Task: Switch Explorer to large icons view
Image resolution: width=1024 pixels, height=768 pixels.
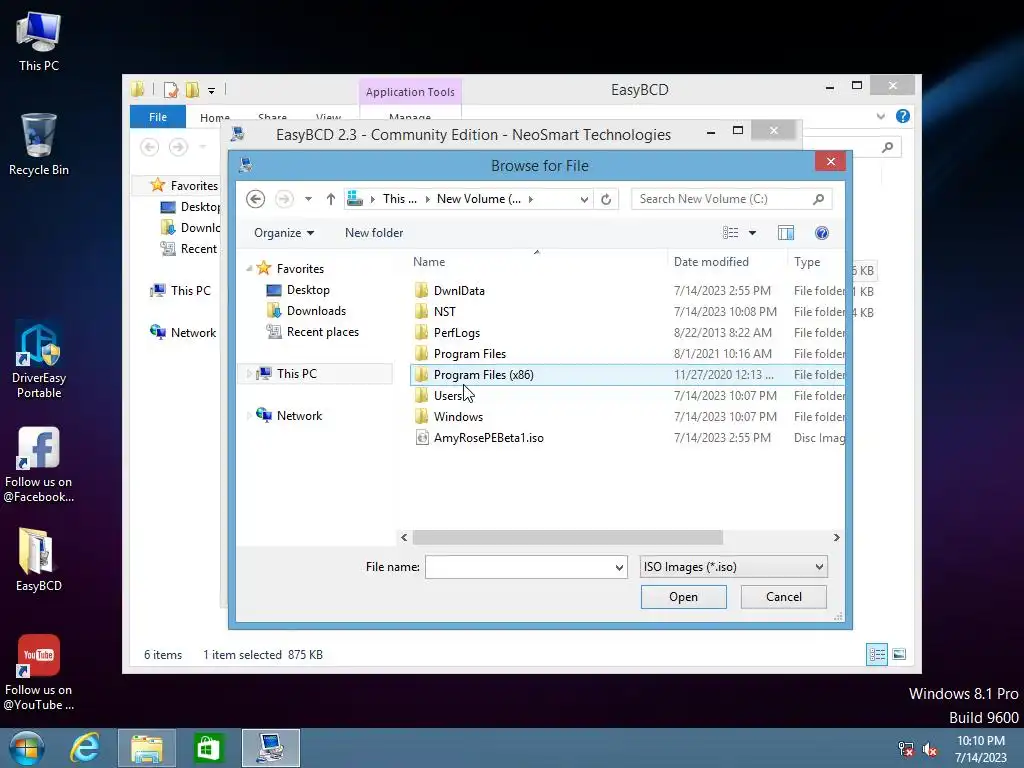Action: tap(899, 654)
